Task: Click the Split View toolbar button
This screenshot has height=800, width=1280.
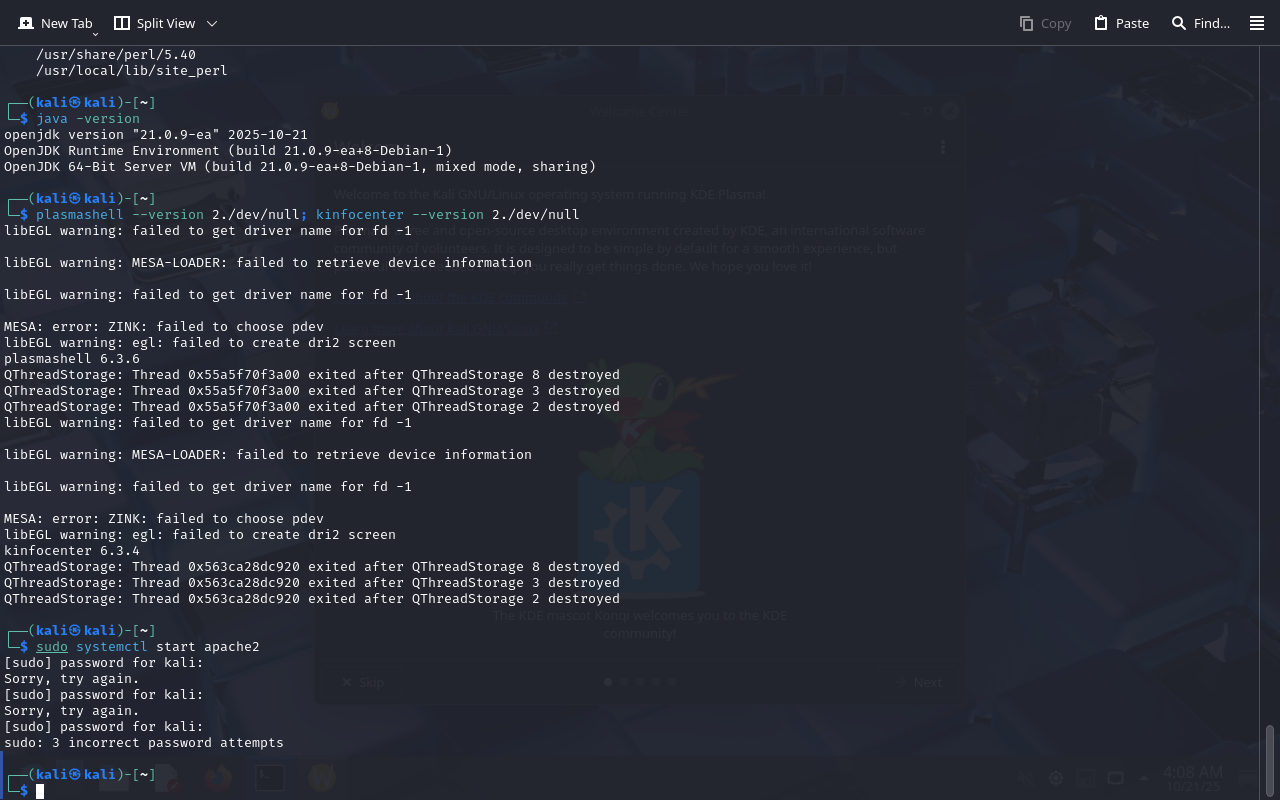Action: [154, 23]
